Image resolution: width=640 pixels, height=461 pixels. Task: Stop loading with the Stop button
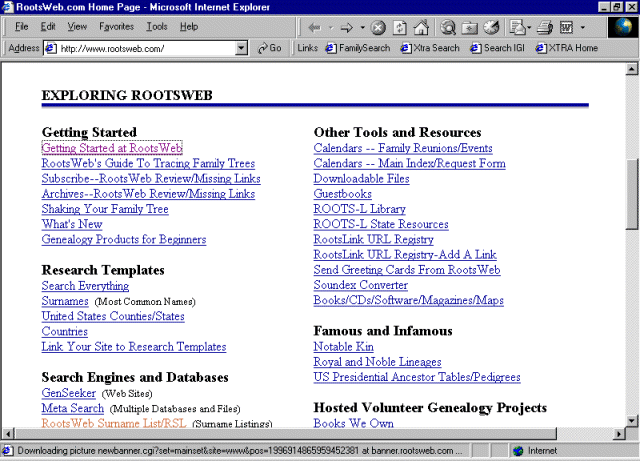coord(378,27)
